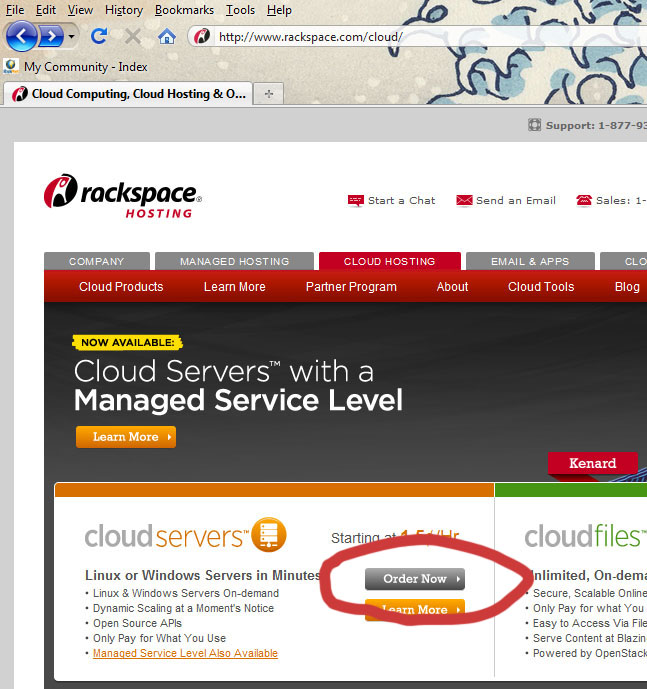Image resolution: width=647 pixels, height=689 pixels.
Task: Open the History menu
Action: pos(124,10)
